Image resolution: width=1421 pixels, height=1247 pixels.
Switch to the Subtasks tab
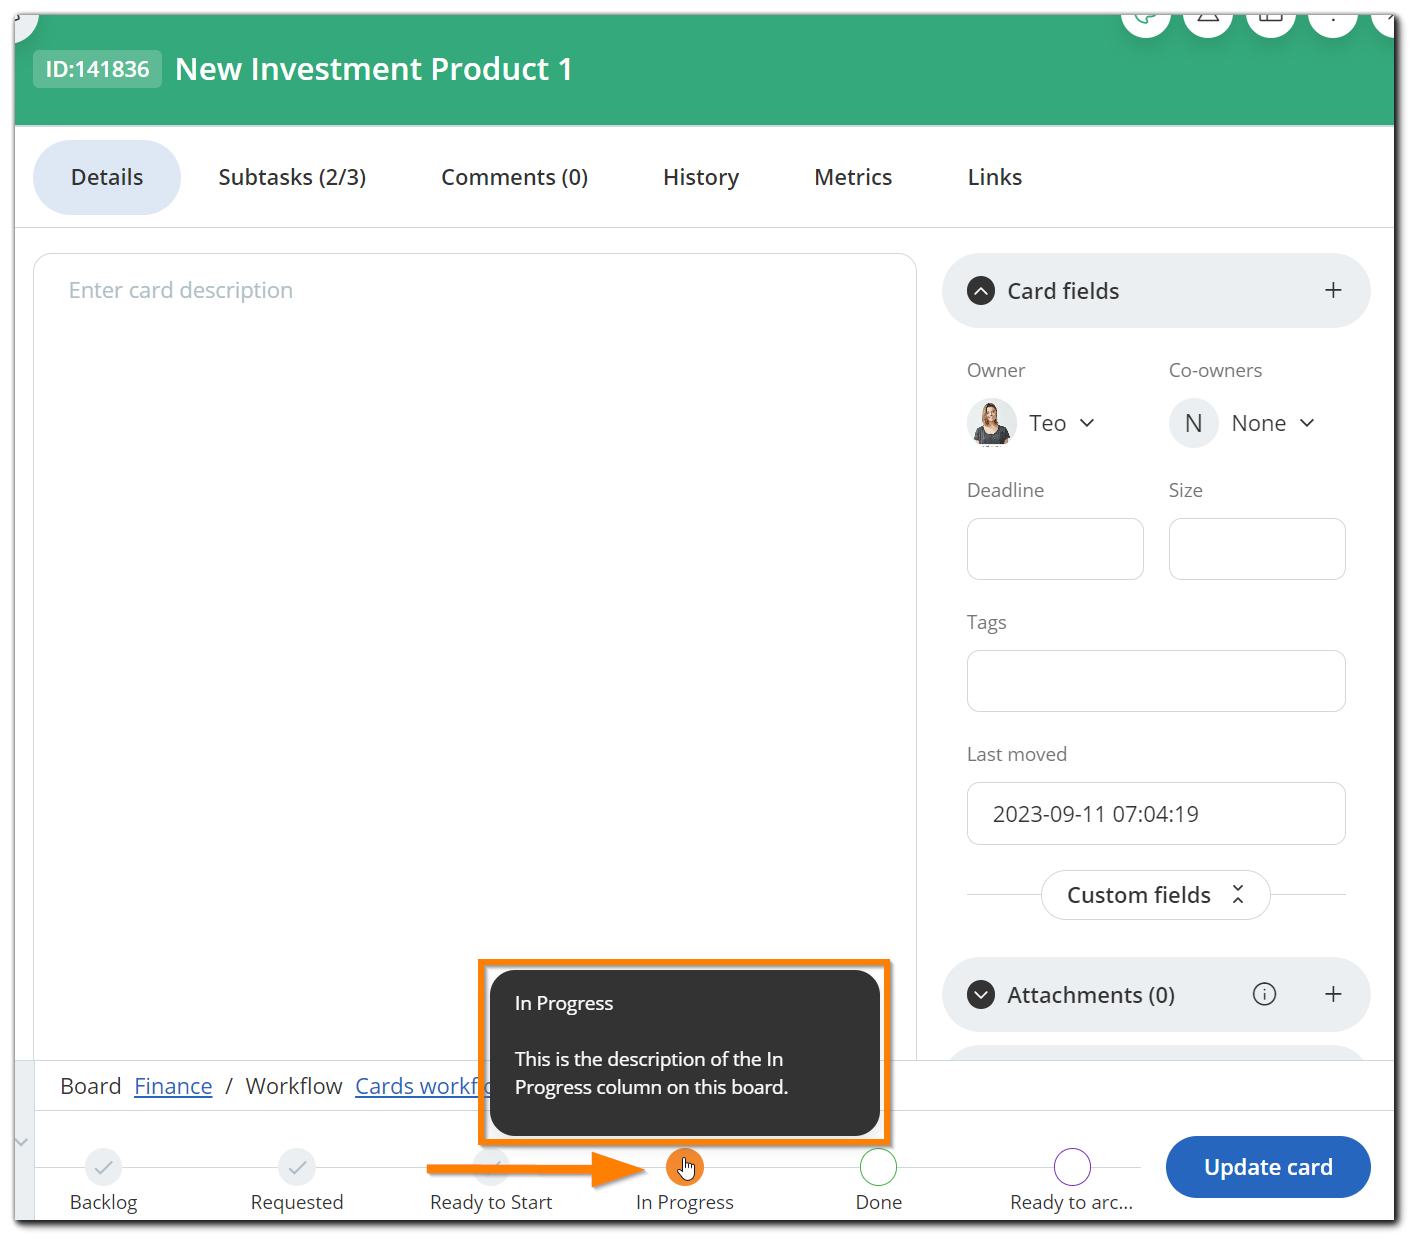click(x=292, y=177)
